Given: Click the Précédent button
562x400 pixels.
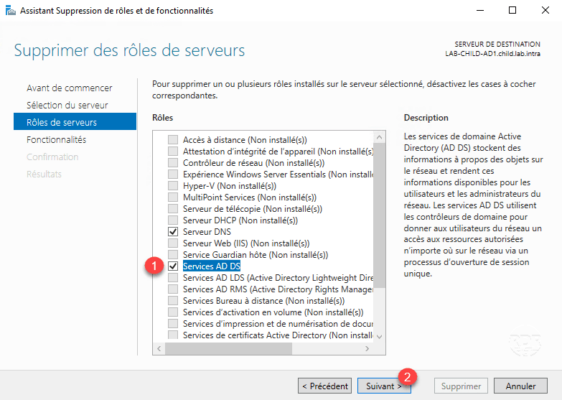Looking at the screenshot, I should (325, 386).
